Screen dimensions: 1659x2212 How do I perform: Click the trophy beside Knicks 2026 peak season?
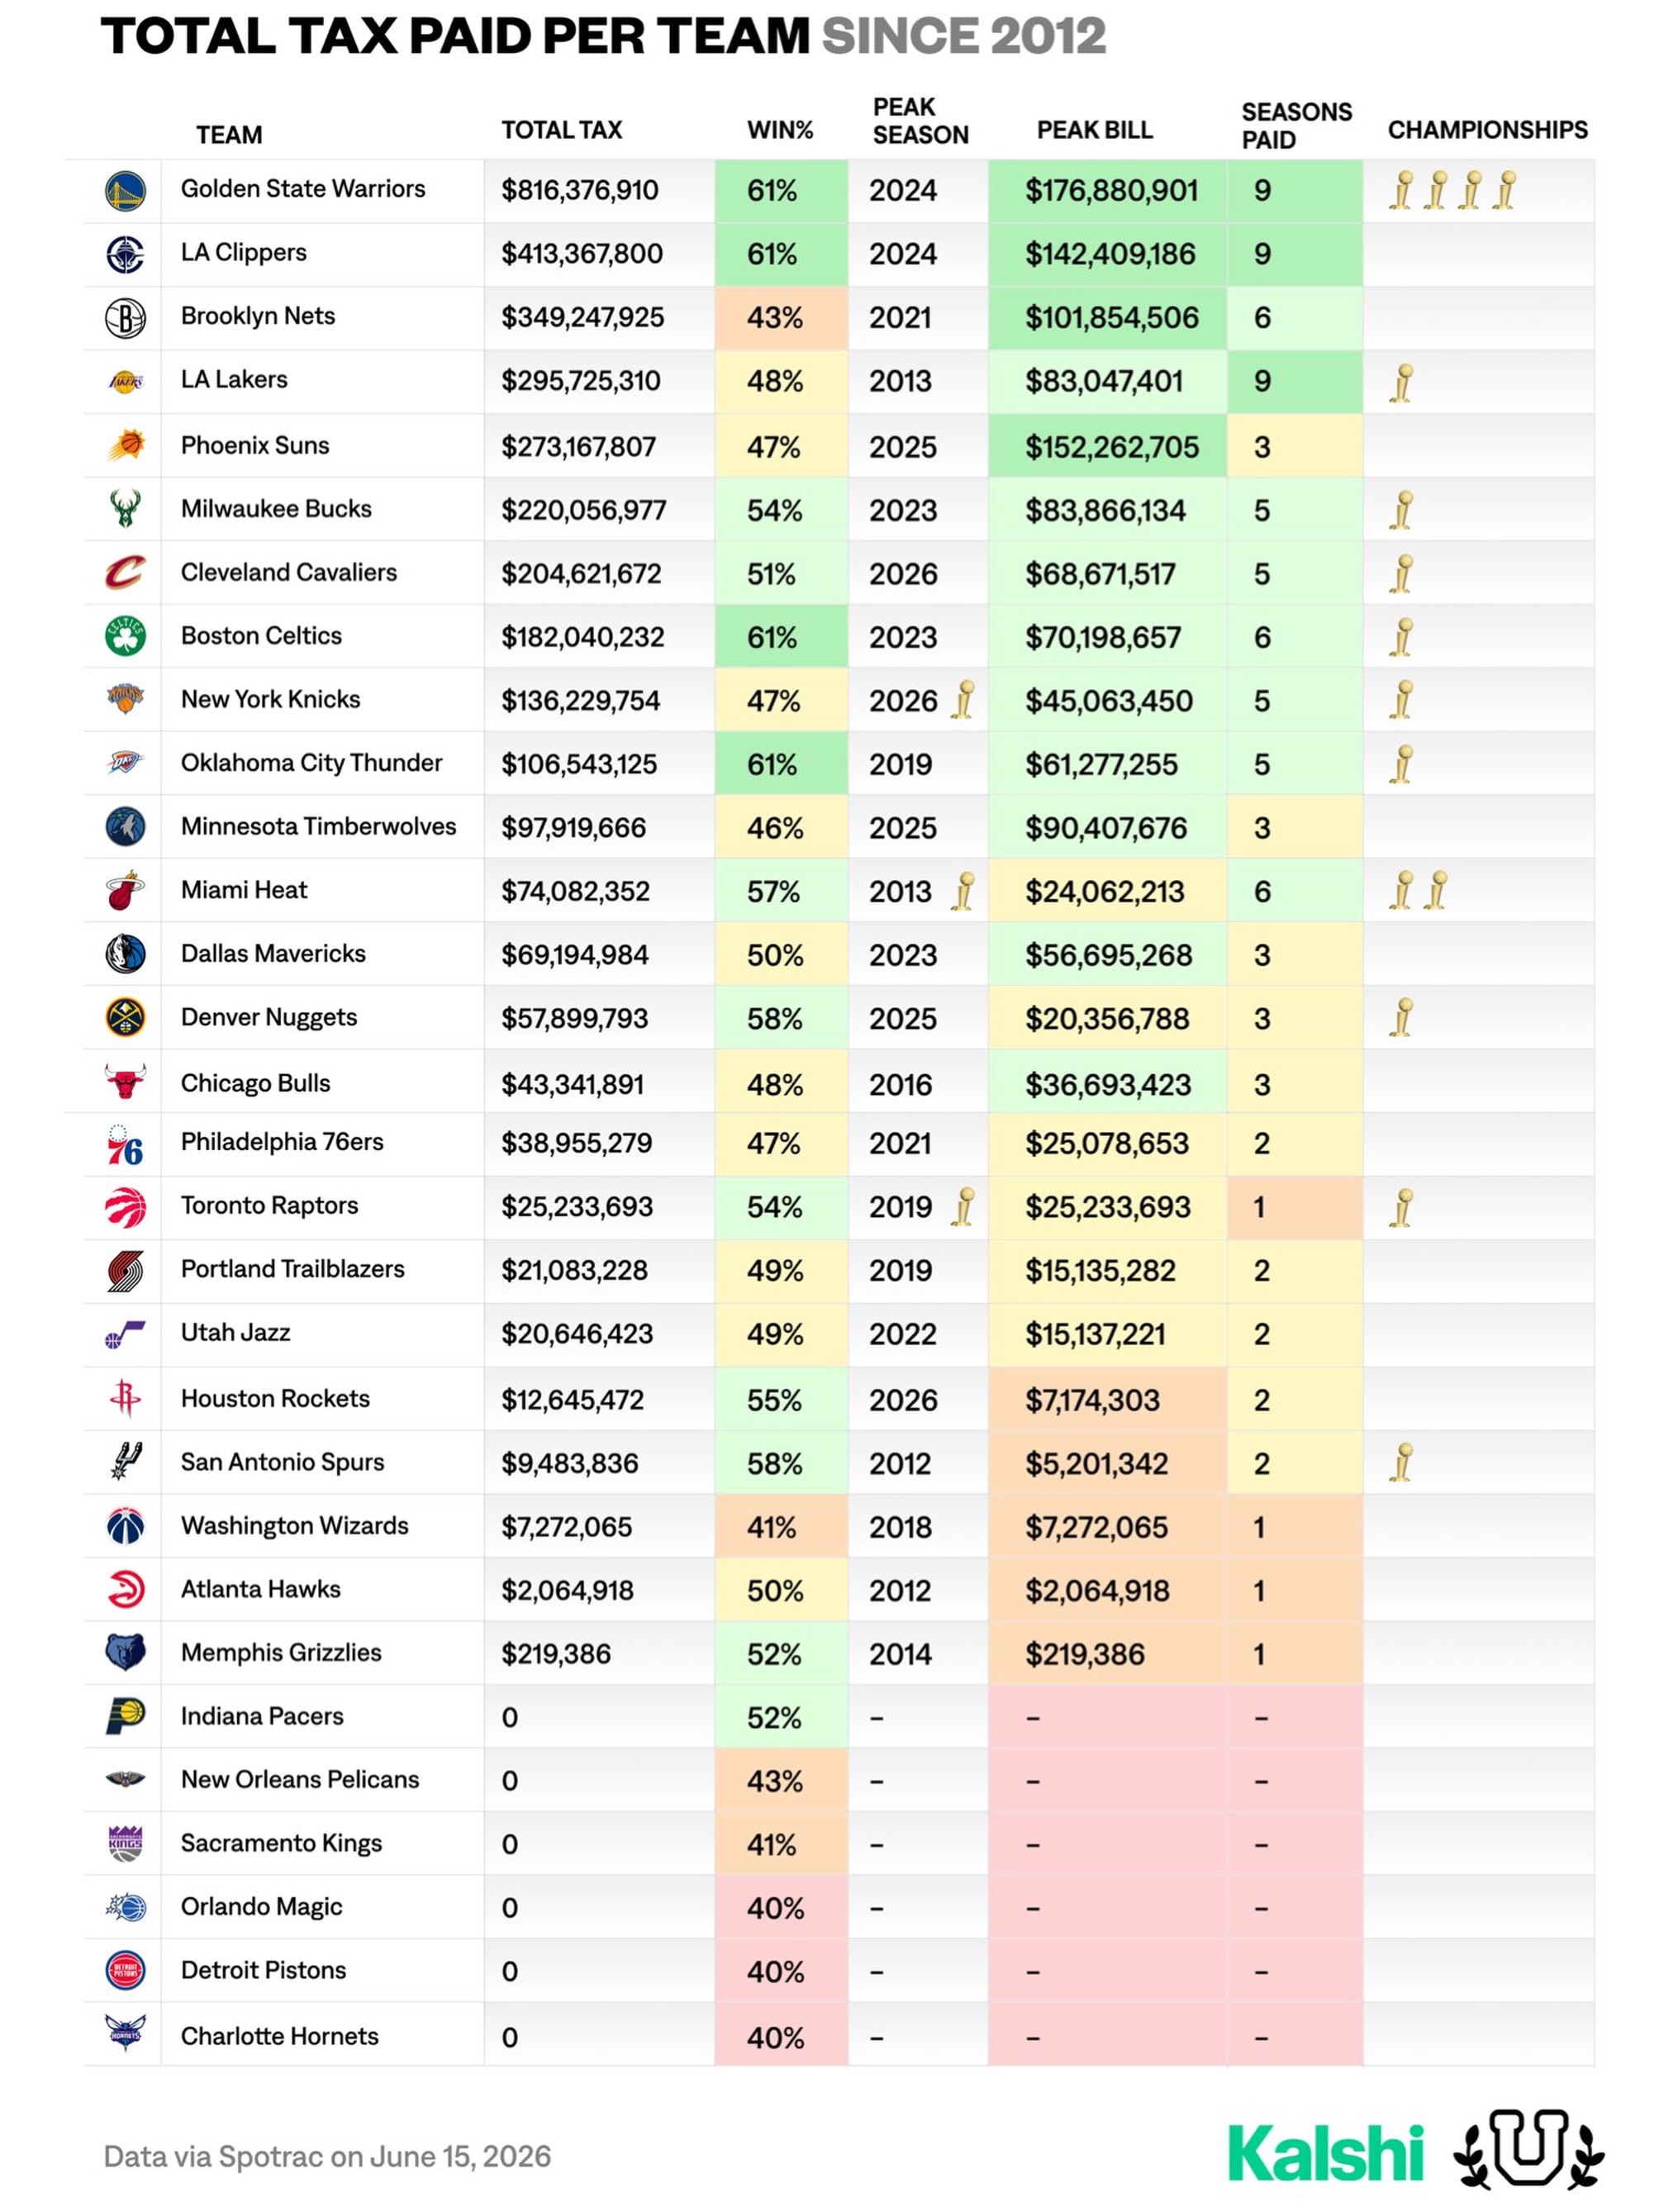963,699
